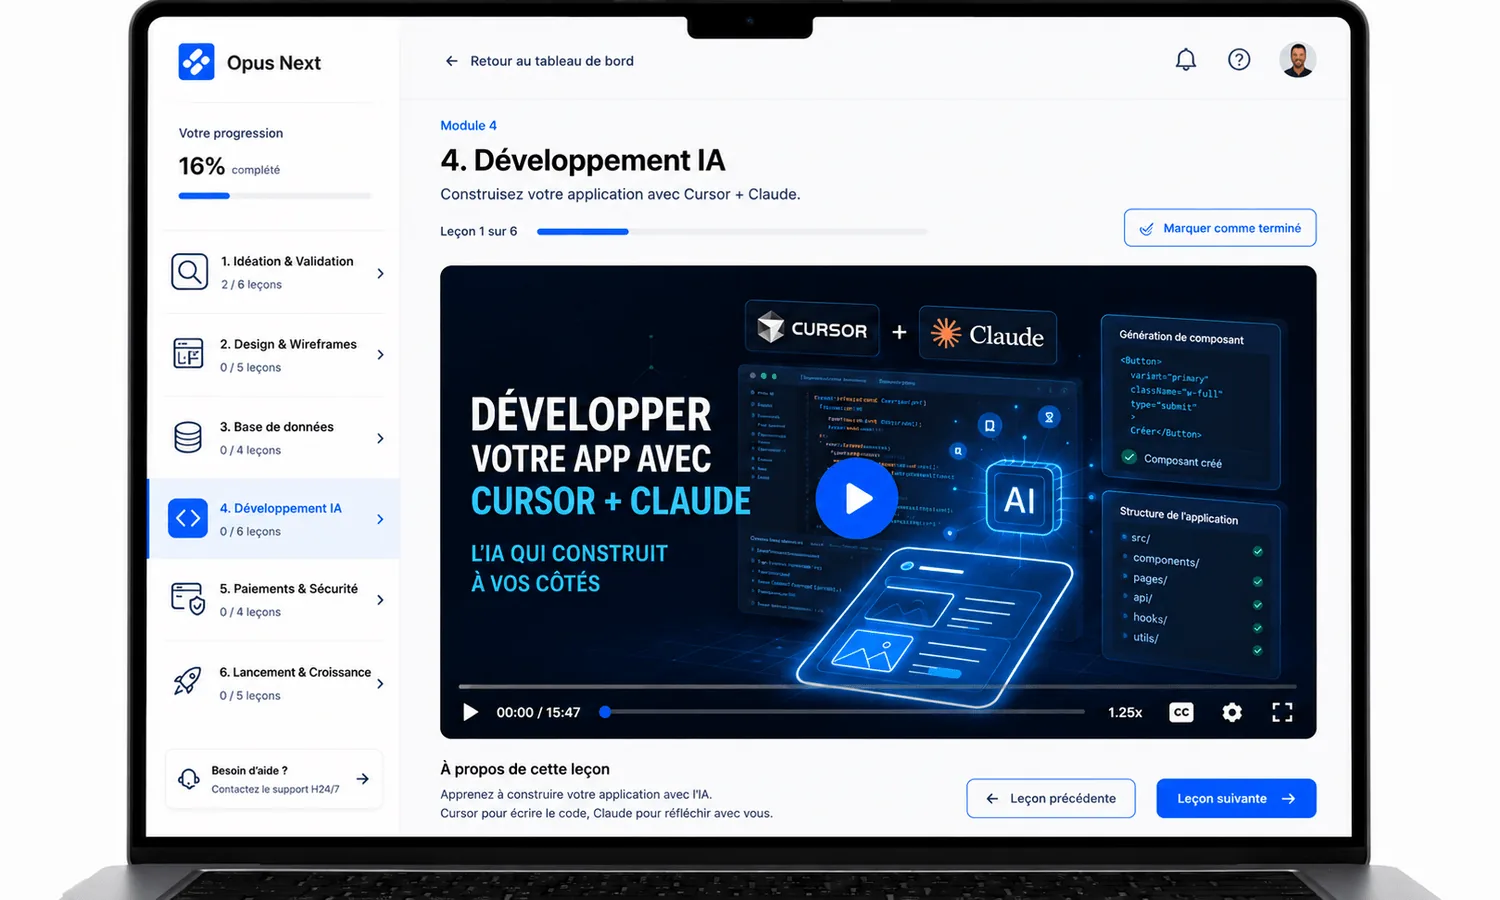The width and height of the screenshot is (1500, 900).
Task: Click the text 0 / 5 leçons under Design
Action: 250,368
